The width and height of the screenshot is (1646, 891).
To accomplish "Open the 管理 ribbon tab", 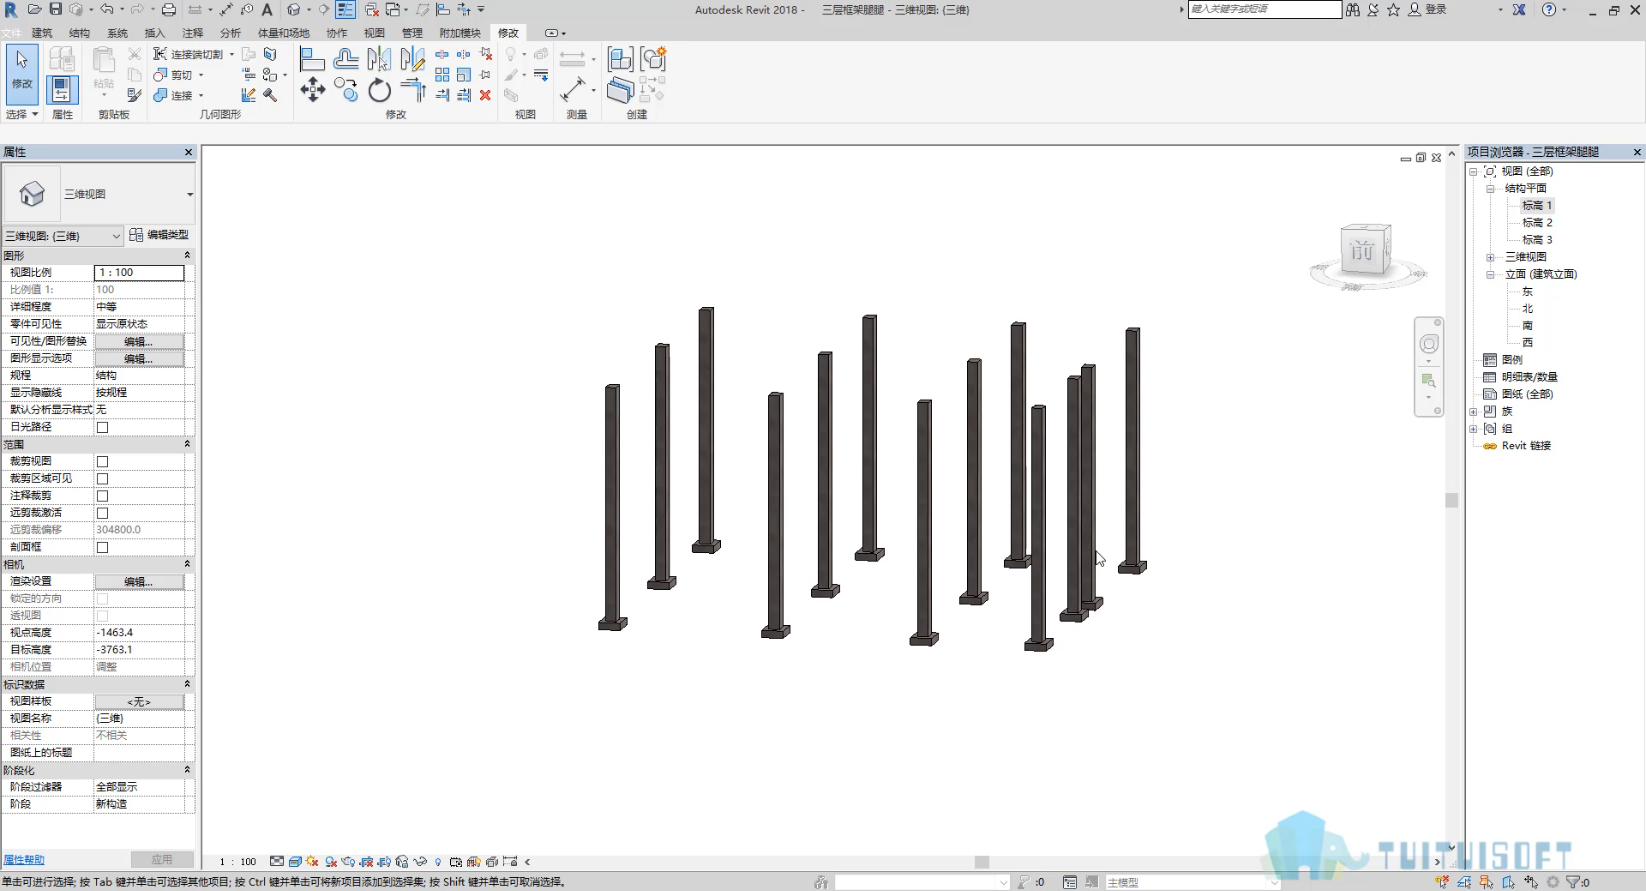I will [412, 33].
